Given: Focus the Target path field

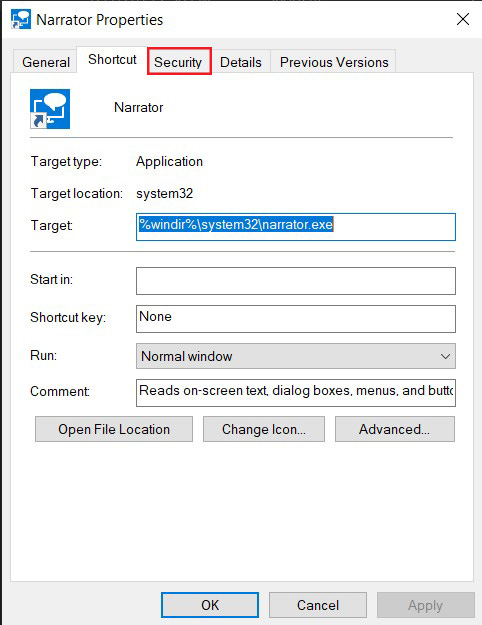Looking at the screenshot, I should (x=295, y=227).
